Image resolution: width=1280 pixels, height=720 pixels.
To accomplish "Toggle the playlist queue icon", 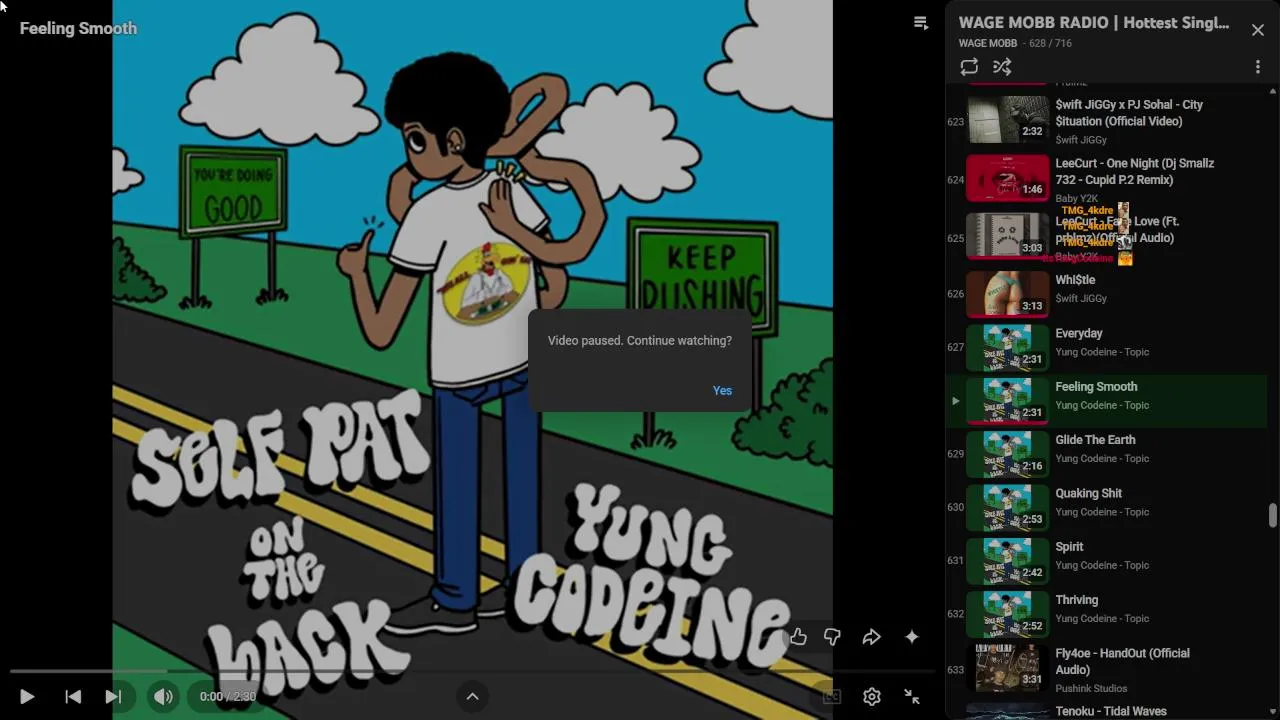I will (921, 23).
